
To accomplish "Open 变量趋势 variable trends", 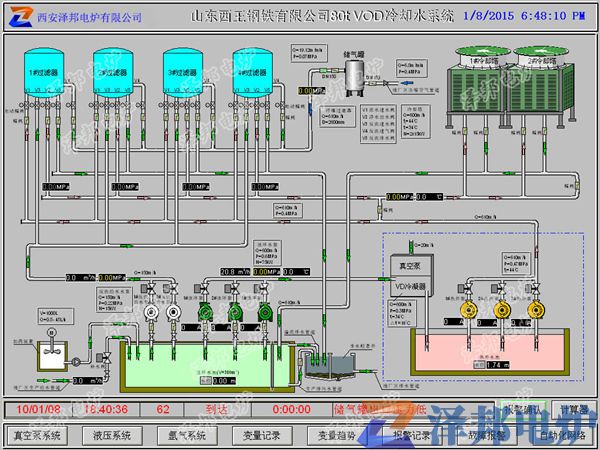I will pos(333,435).
